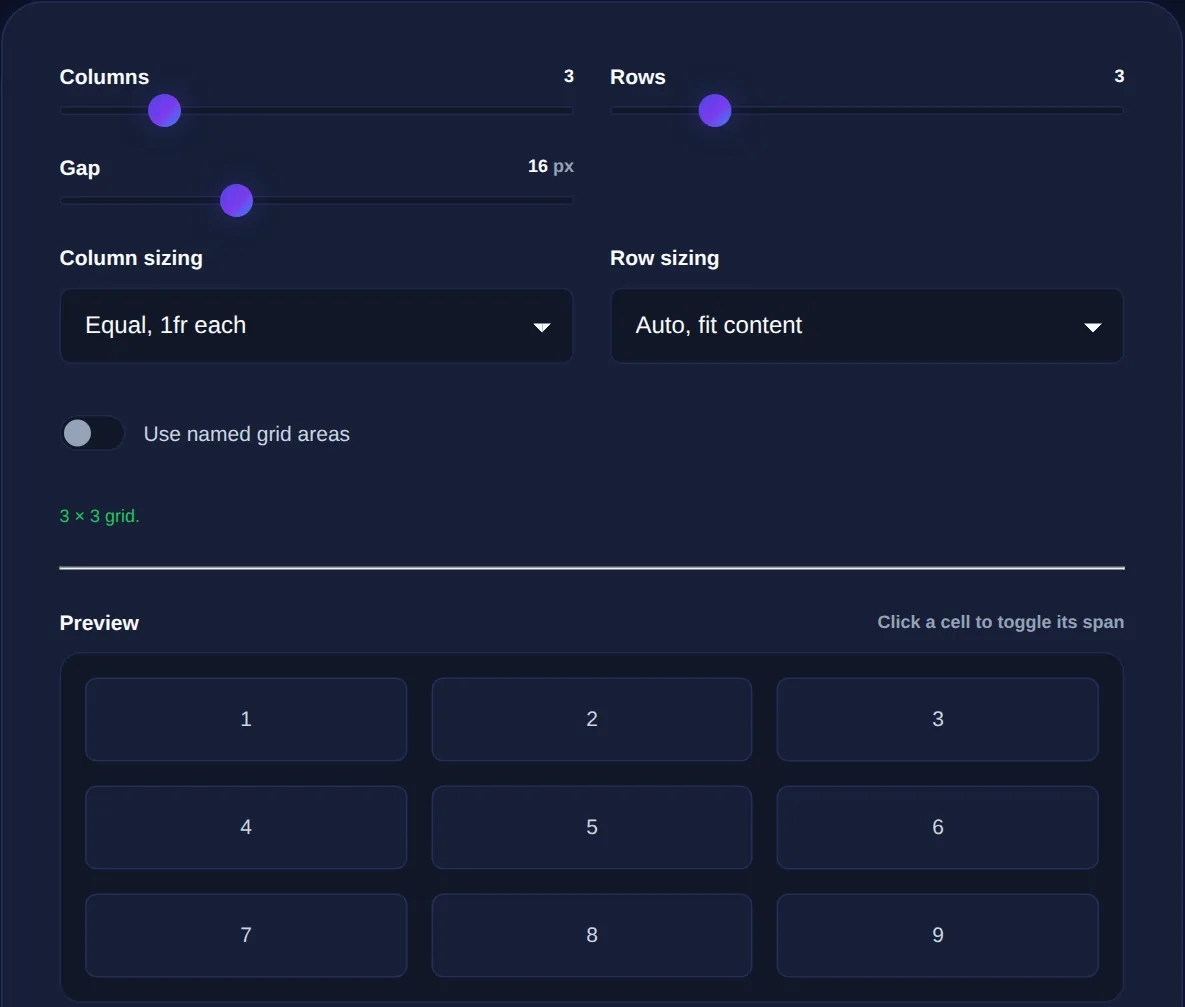Click the Column sizing dropdown arrow
This screenshot has height=1007, width=1185.
point(541,327)
